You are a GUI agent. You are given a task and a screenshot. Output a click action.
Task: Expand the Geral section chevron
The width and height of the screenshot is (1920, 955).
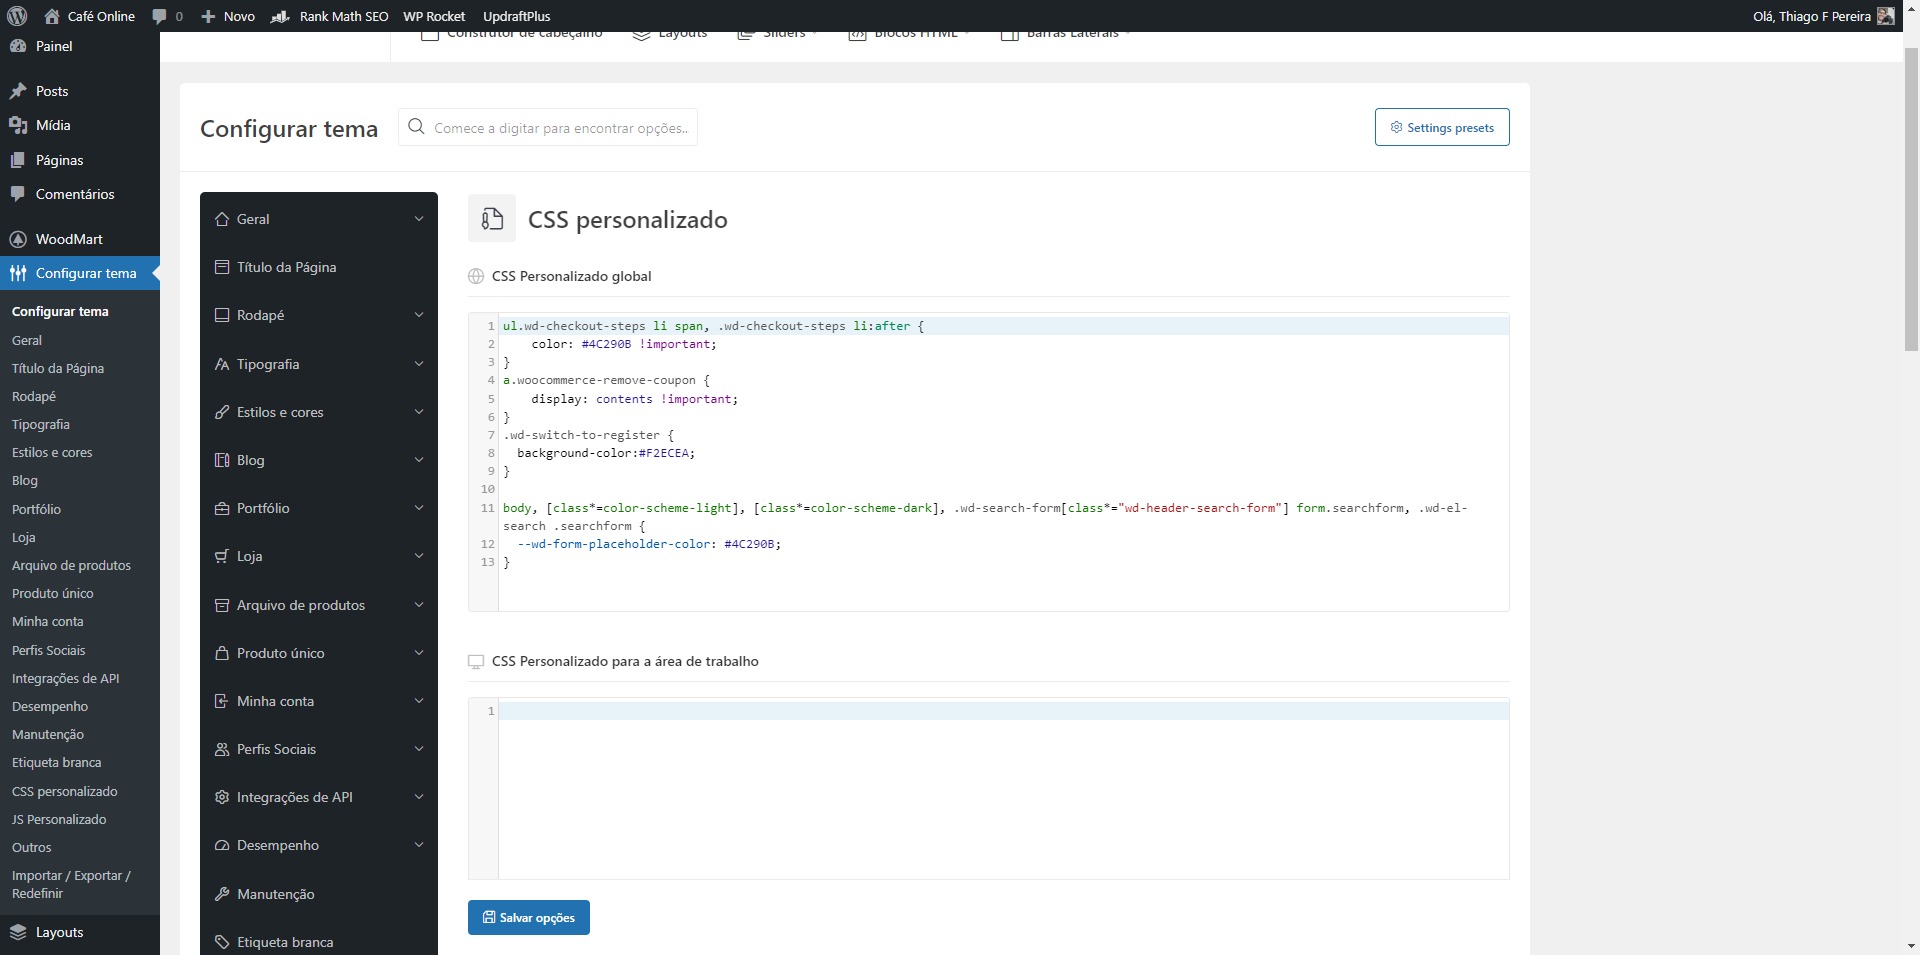coord(419,219)
